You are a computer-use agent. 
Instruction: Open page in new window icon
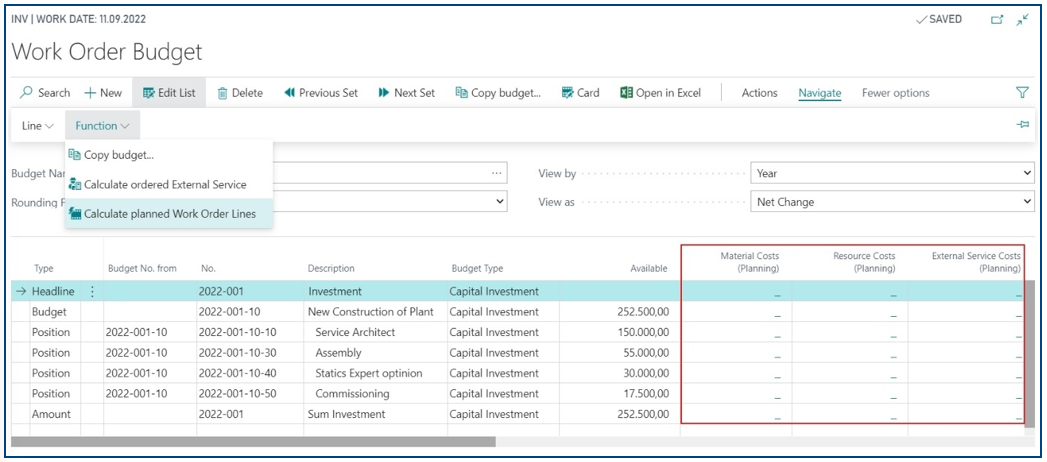pyautogui.click(x=997, y=20)
